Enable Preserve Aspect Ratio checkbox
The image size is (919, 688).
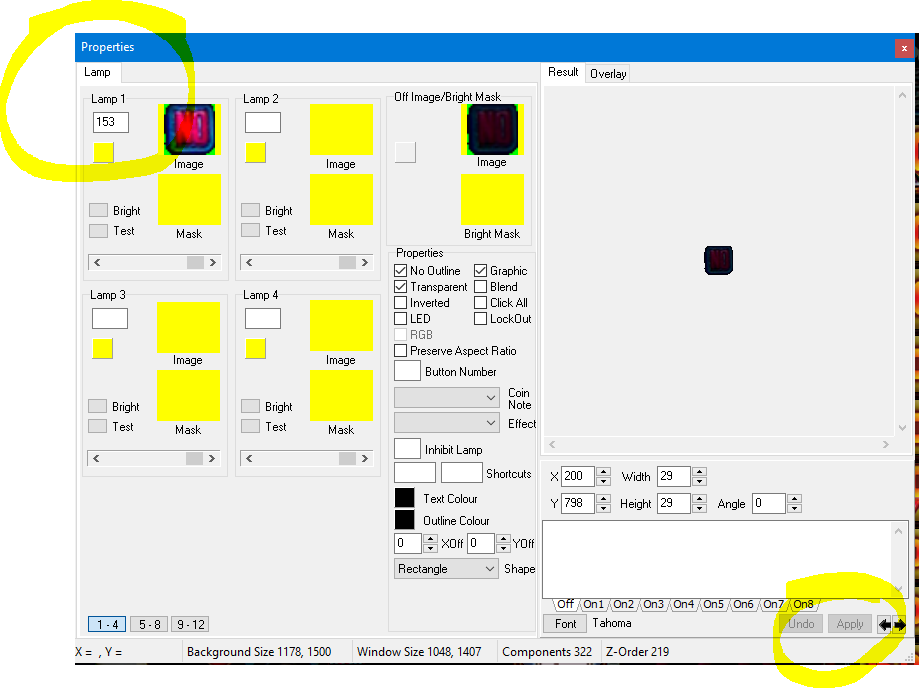point(401,351)
